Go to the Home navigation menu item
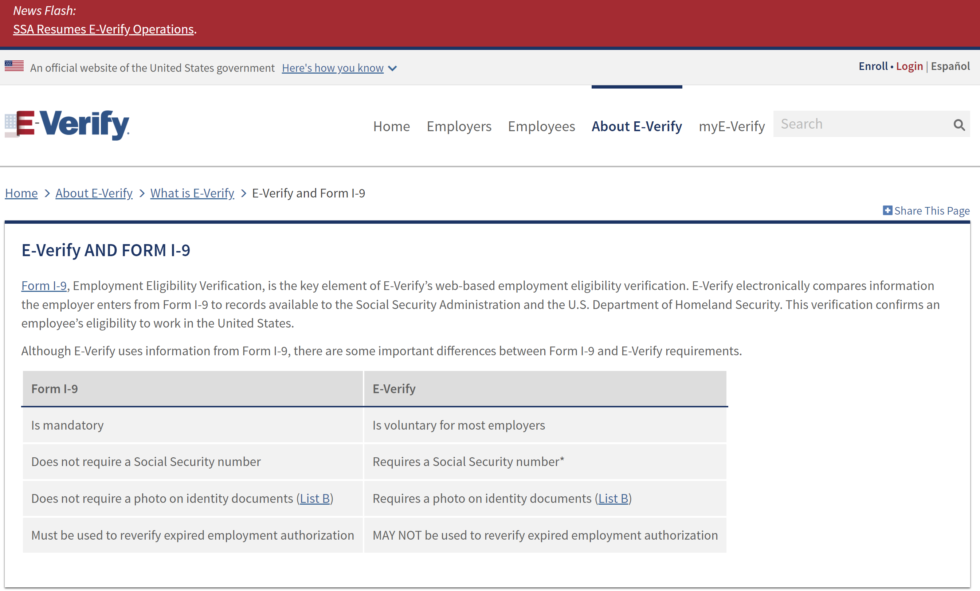Image resolution: width=980 pixels, height=591 pixels. click(391, 126)
